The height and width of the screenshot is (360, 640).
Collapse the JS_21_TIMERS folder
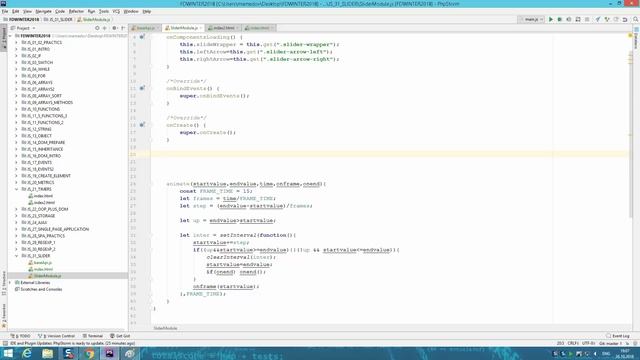click(x=16, y=189)
